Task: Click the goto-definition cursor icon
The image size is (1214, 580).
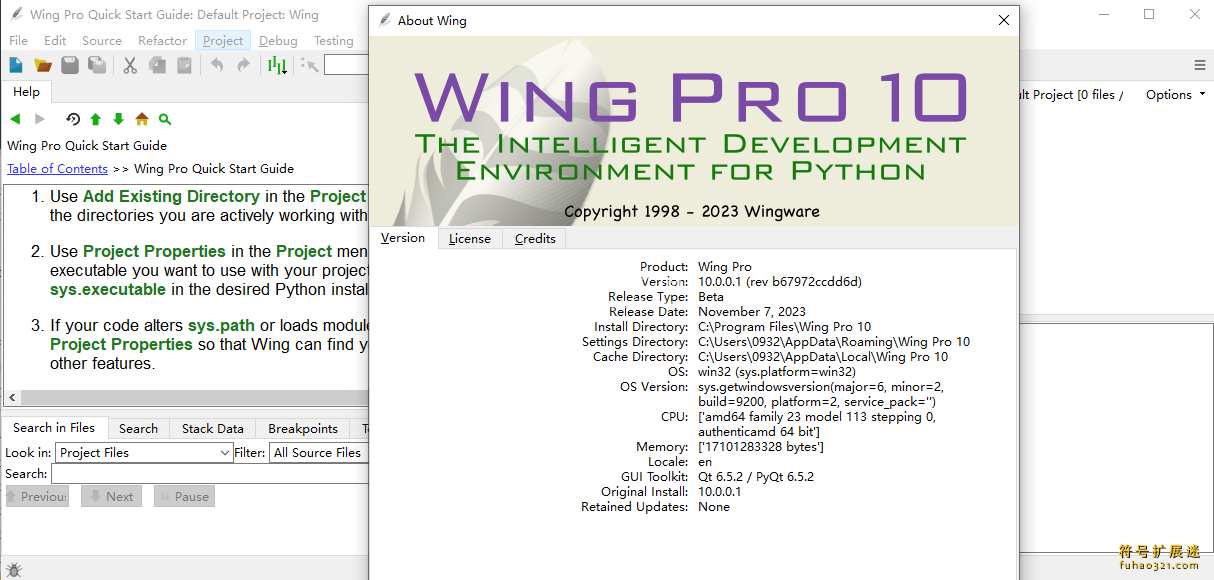Action: coord(310,65)
